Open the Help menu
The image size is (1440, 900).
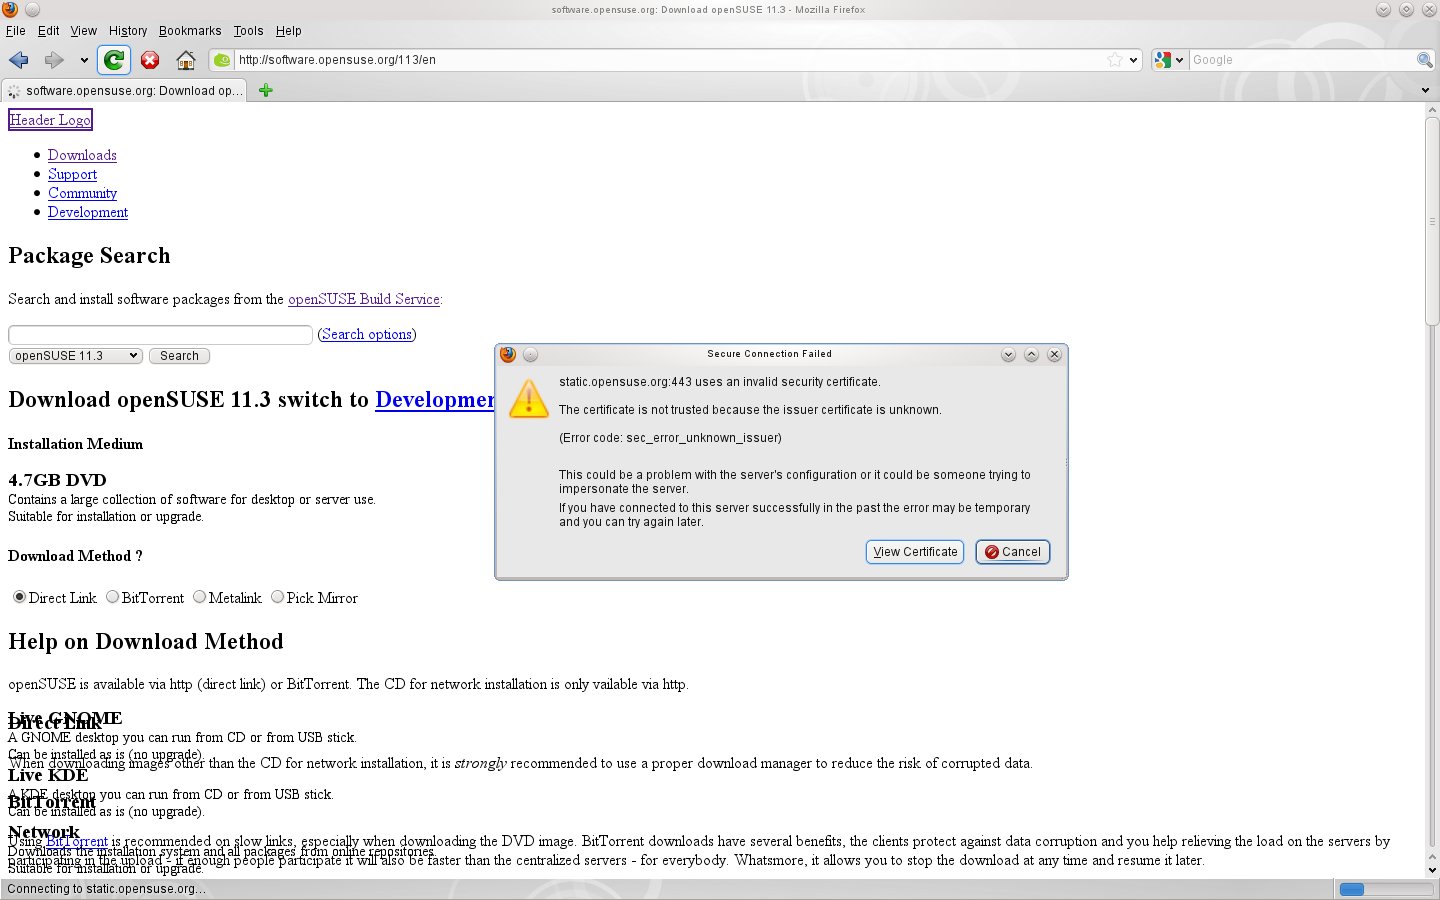(289, 31)
